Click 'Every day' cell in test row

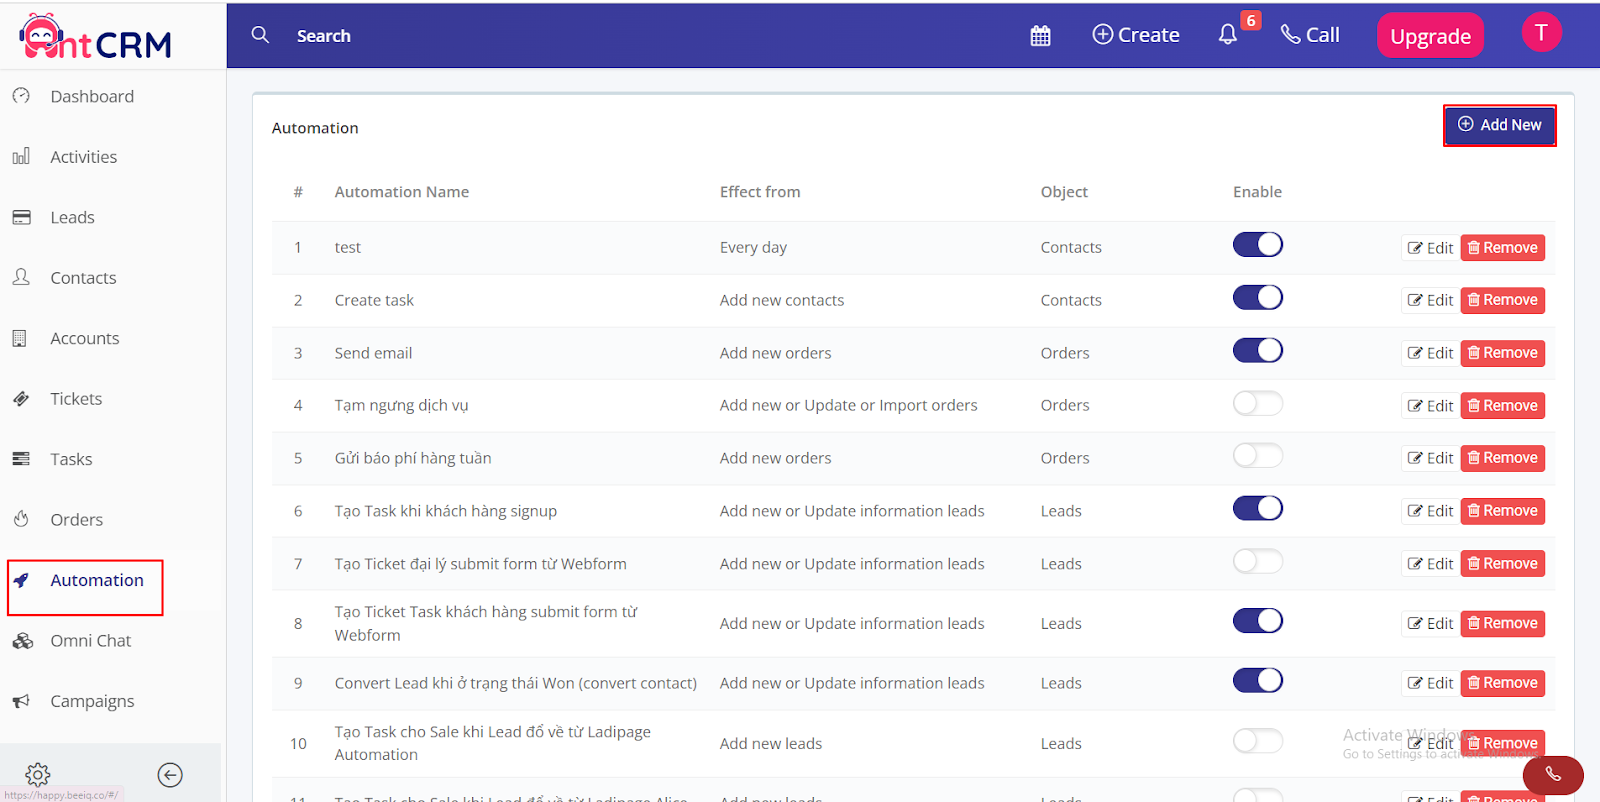point(753,248)
